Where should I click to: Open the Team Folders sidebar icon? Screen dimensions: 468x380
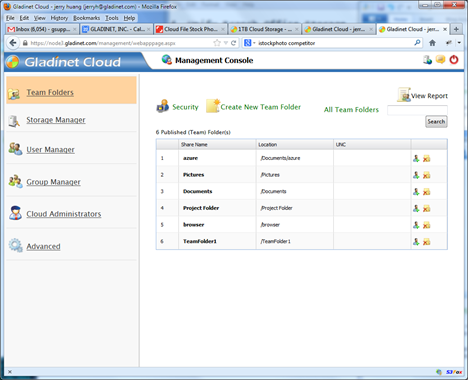14,94
